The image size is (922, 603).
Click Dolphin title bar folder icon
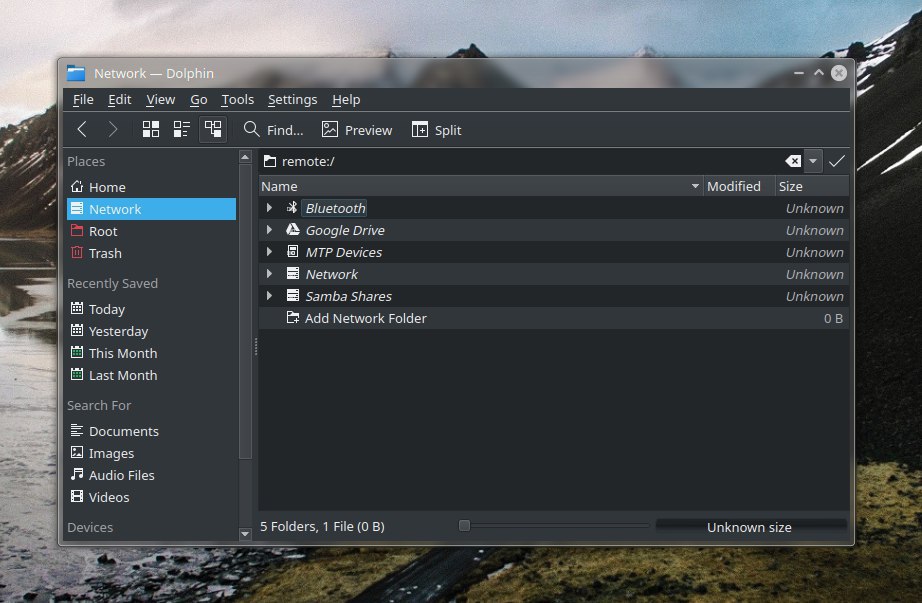76,73
